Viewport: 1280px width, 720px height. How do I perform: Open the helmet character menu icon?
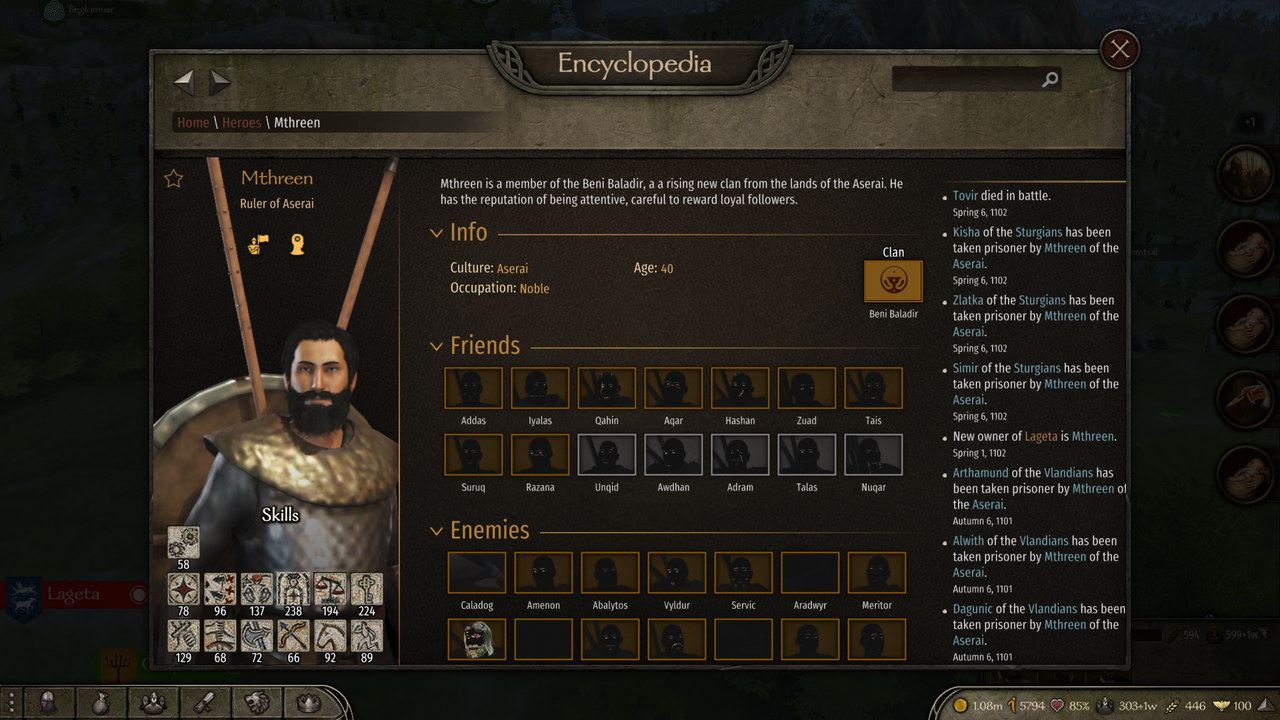point(46,702)
